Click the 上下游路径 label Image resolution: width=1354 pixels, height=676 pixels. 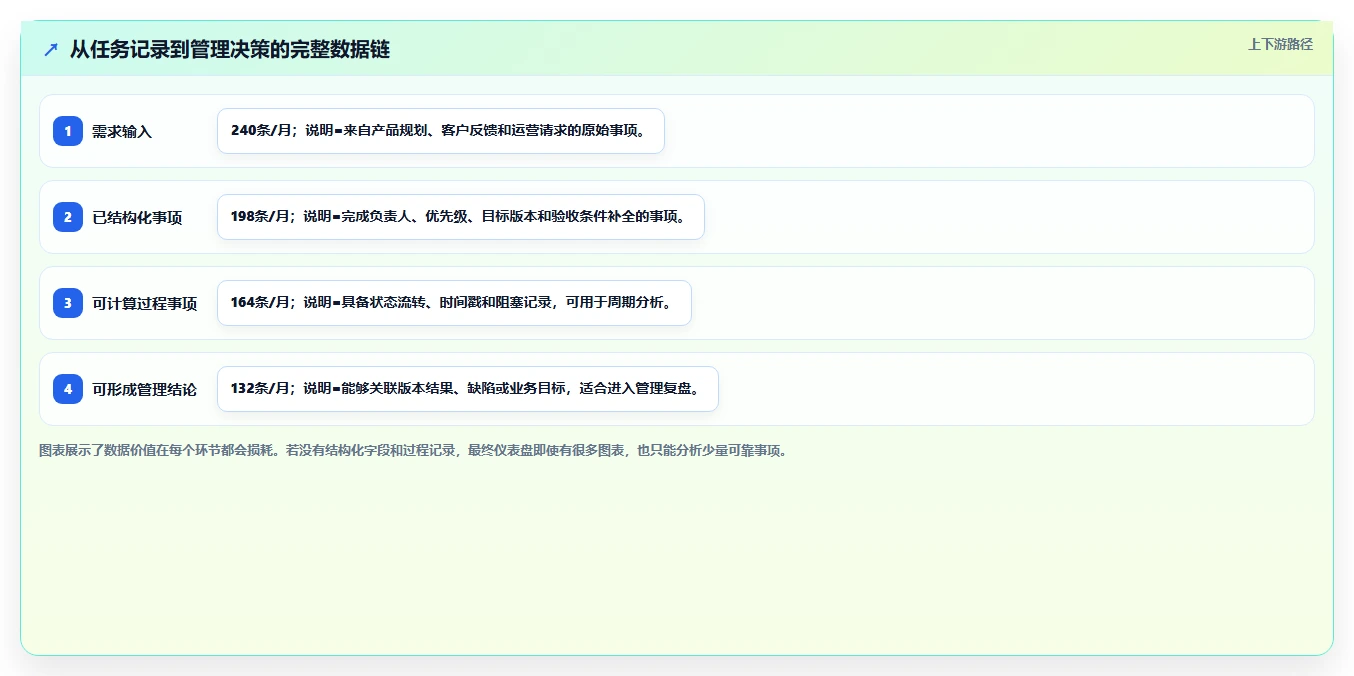(1280, 44)
